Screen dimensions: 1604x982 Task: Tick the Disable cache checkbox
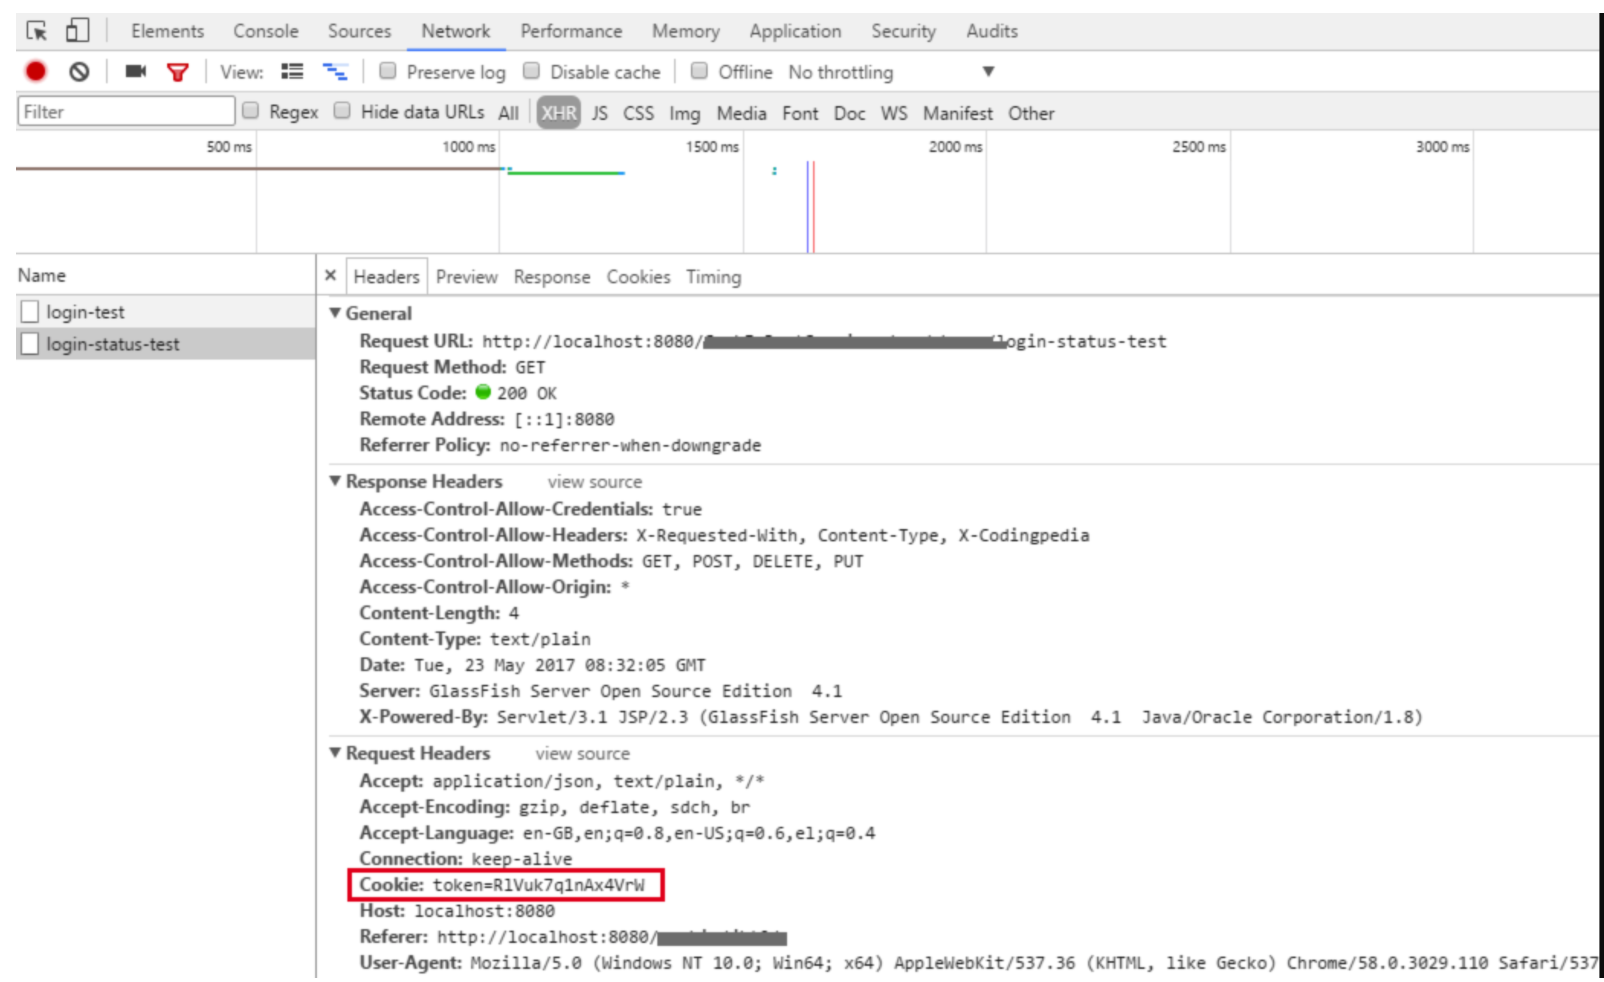point(532,71)
